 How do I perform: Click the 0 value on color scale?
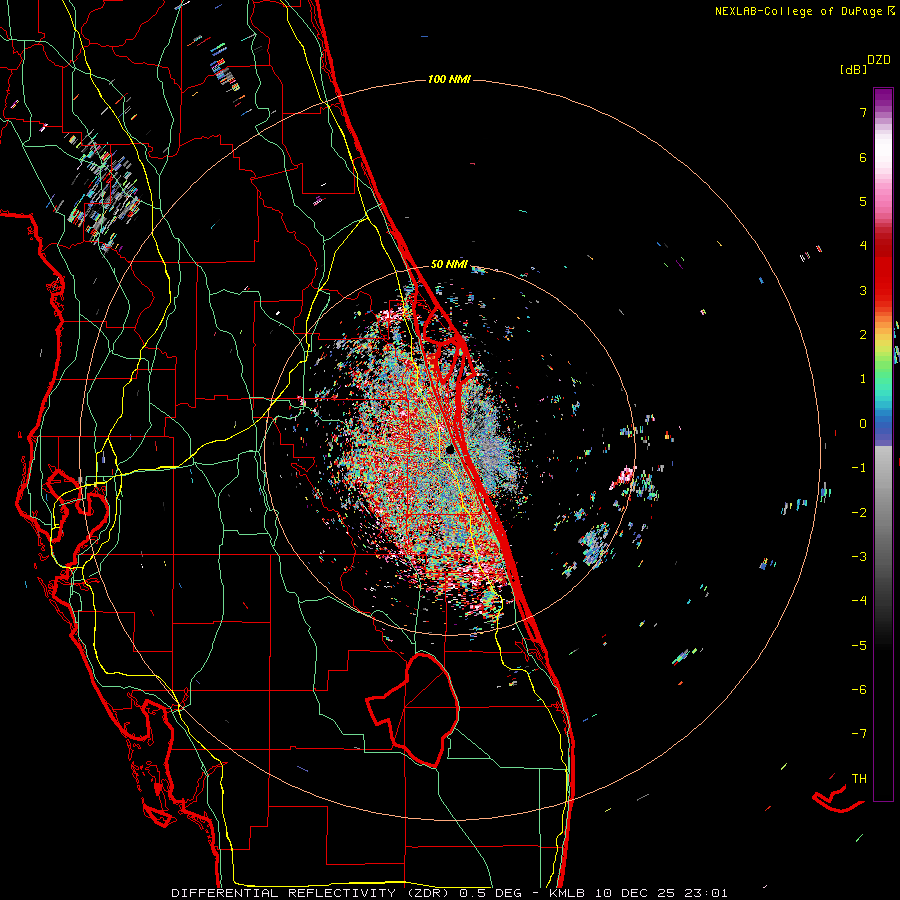tap(863, 424)
